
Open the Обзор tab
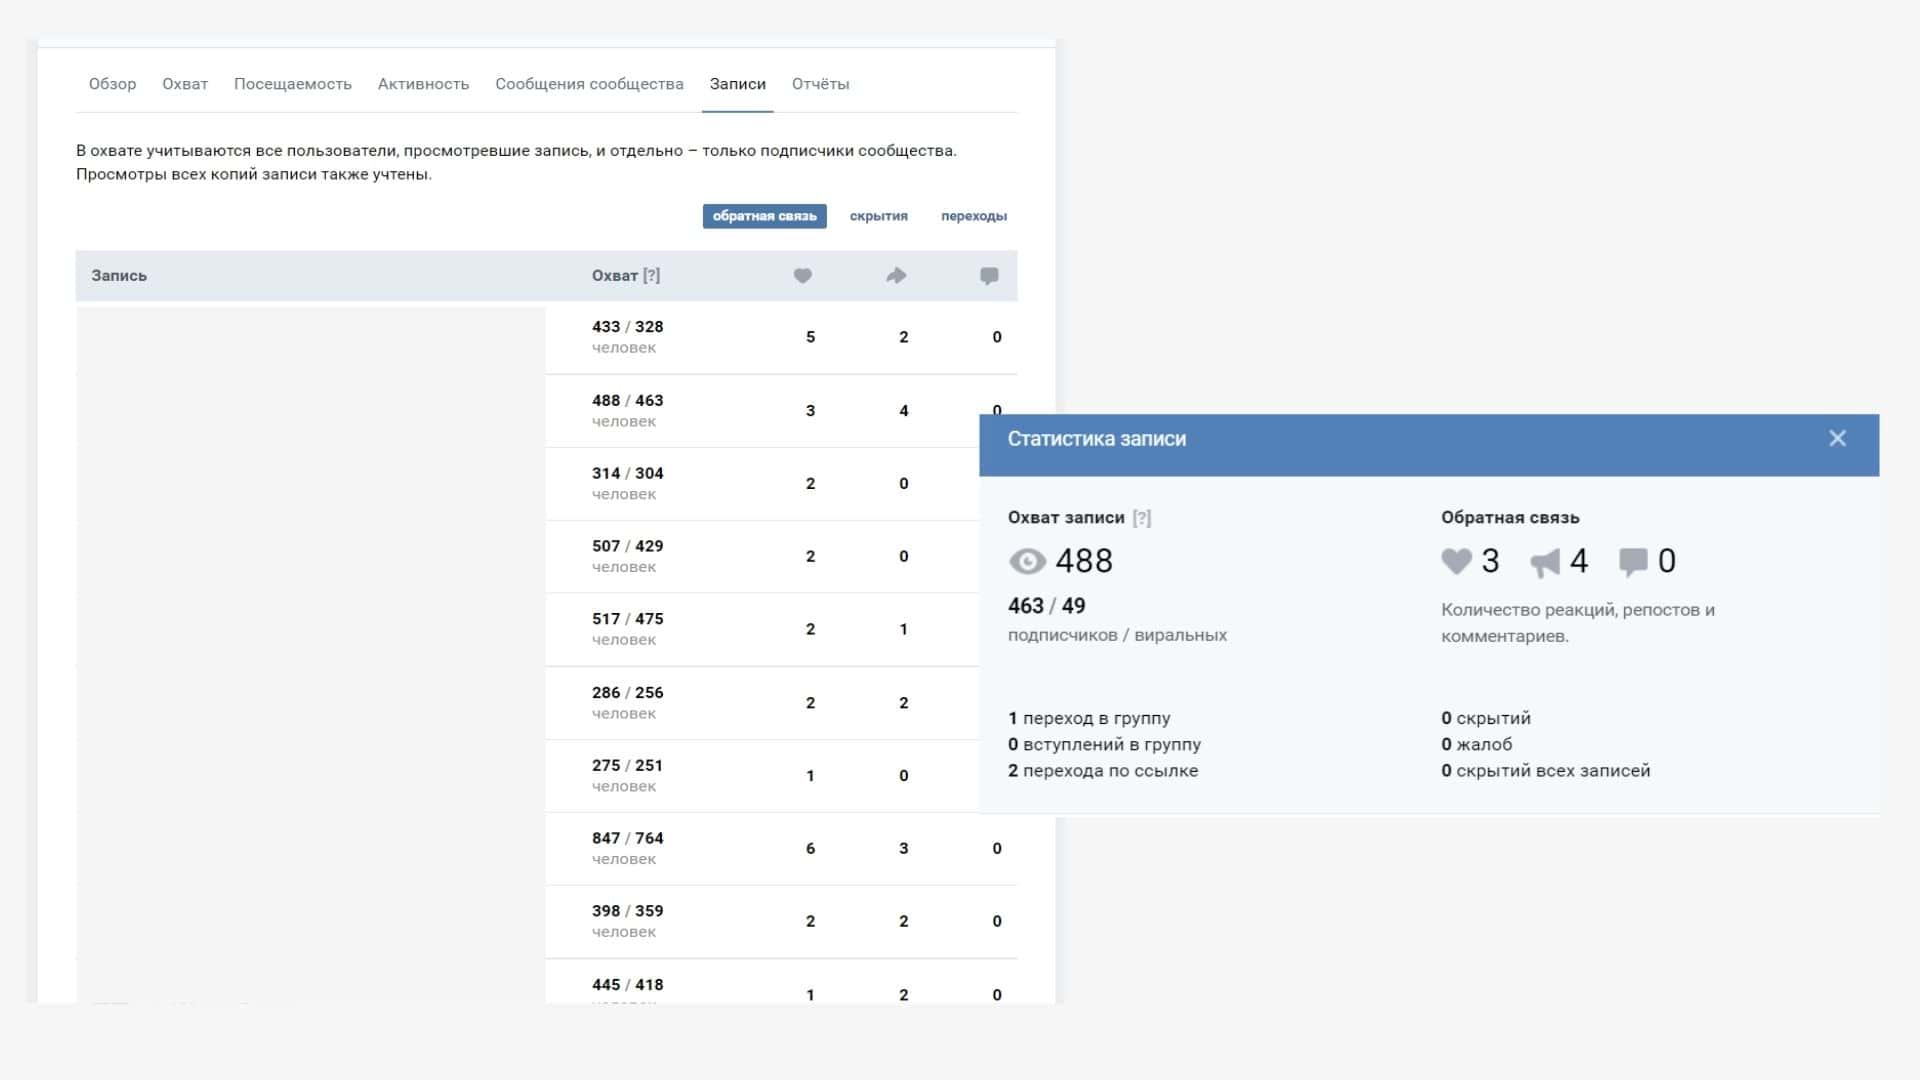coord(112,84)
